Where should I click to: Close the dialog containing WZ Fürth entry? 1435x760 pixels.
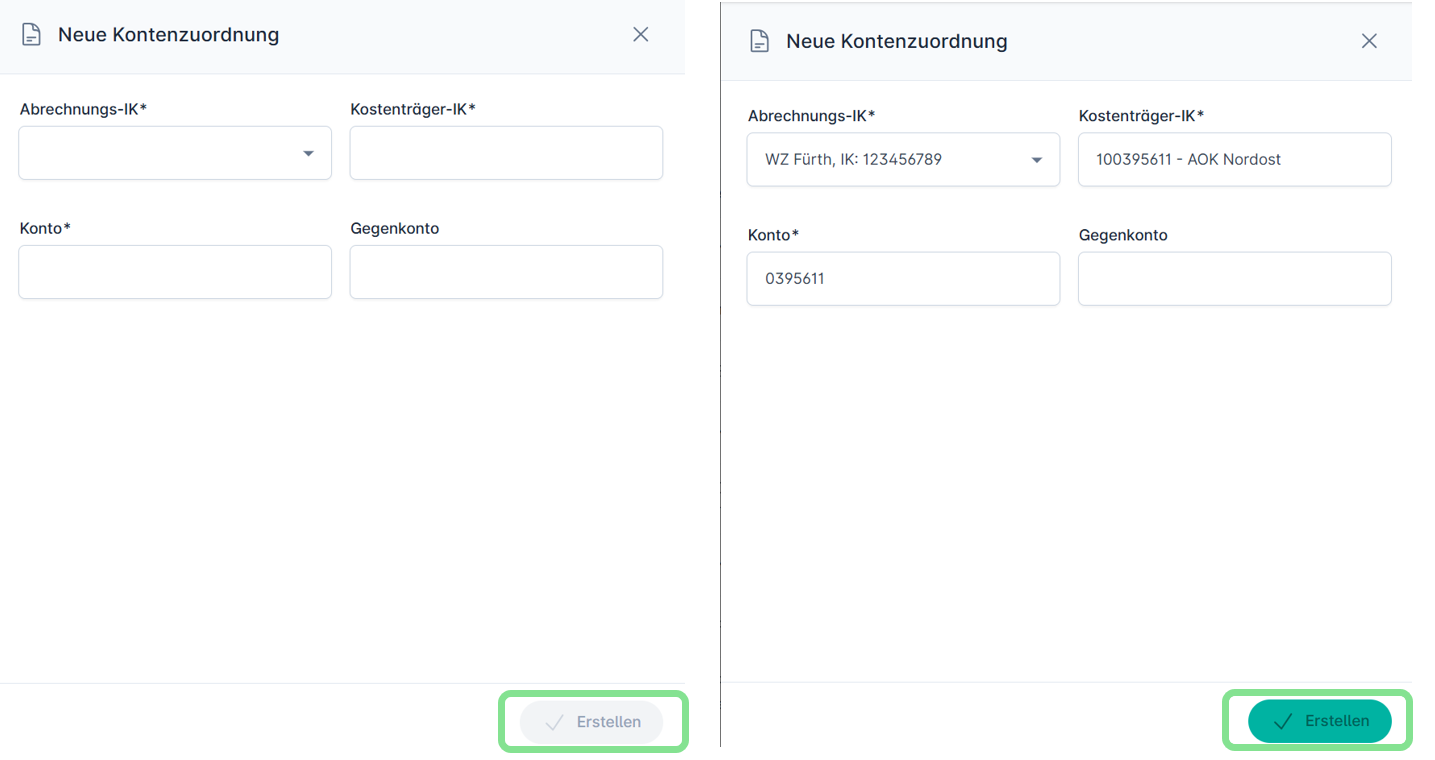pos(1369,41)
